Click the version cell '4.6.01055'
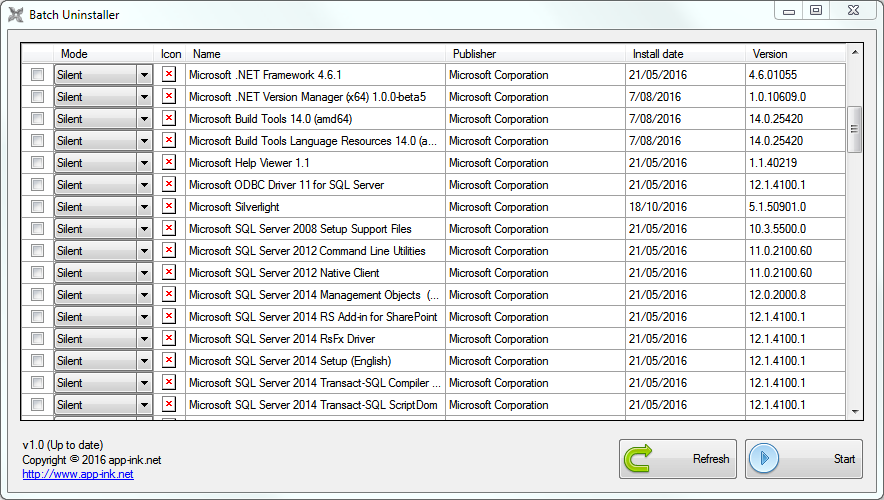 pyautogui.click(x=795, y=75)
